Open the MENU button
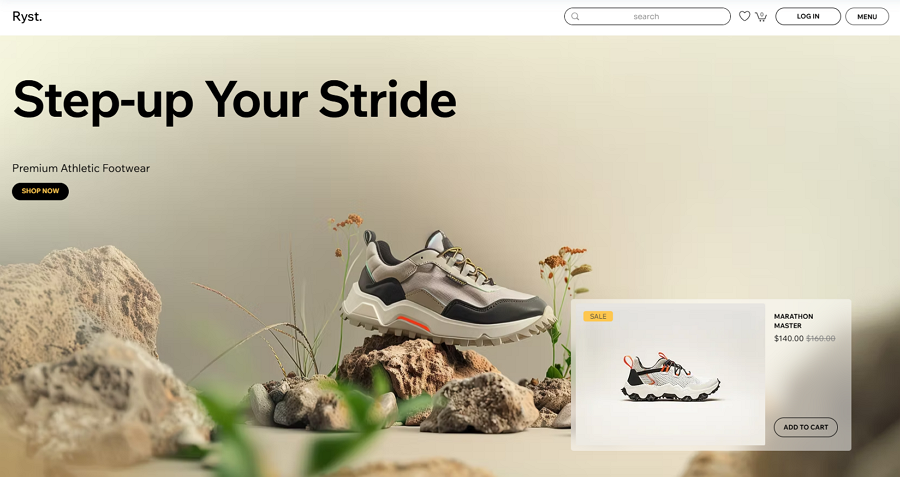The image size is (900, 477). (867, 16)
